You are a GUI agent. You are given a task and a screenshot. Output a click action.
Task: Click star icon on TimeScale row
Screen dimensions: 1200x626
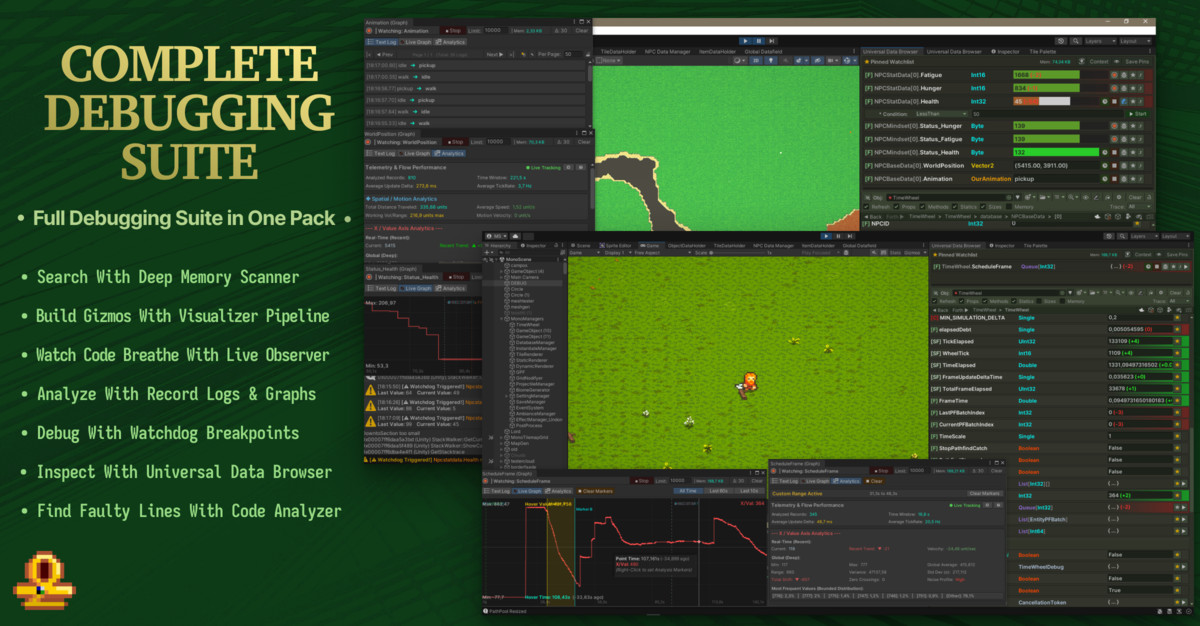point(1177,436)
